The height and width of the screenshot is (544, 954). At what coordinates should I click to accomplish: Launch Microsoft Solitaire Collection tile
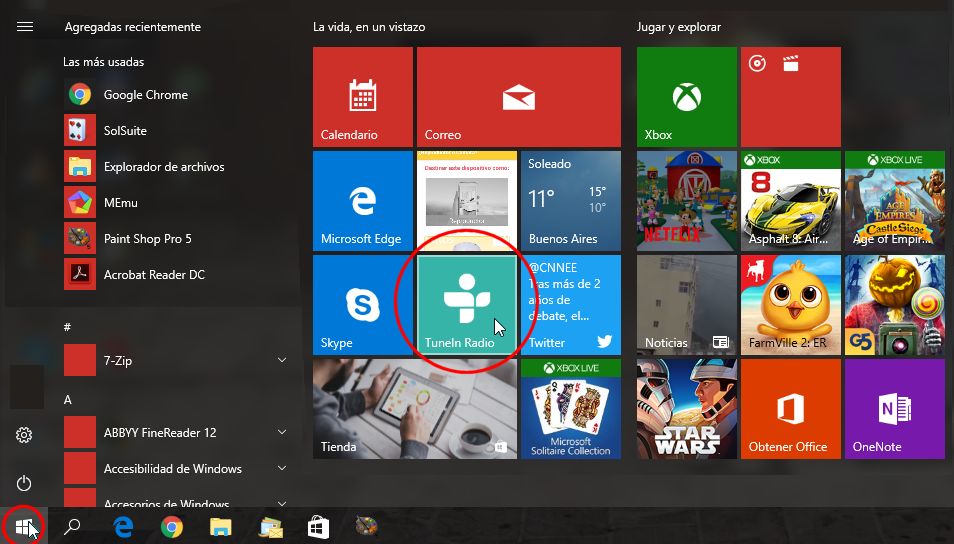(x=571, y=409)
